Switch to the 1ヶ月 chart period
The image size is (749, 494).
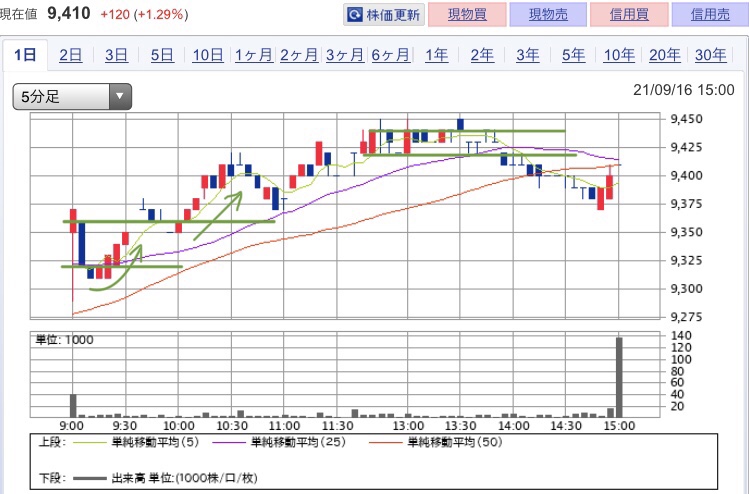254,55
